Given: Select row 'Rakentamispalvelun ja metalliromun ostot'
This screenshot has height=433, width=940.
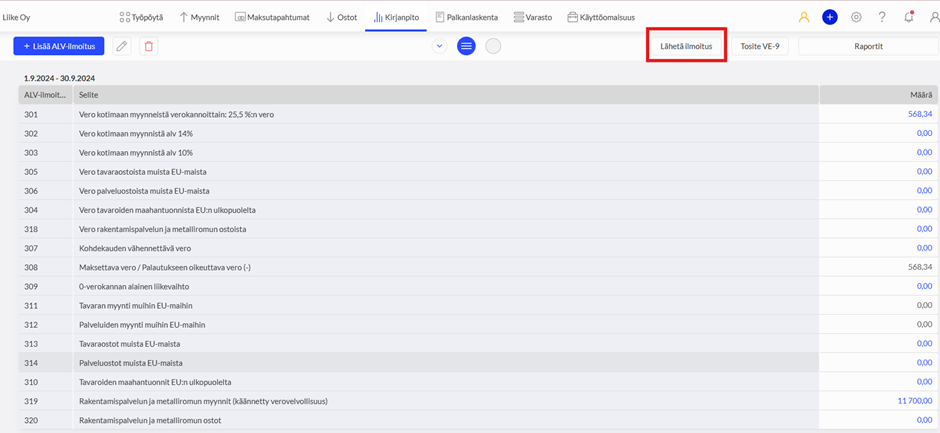Looking at the screenshot, I should point(476,420).
